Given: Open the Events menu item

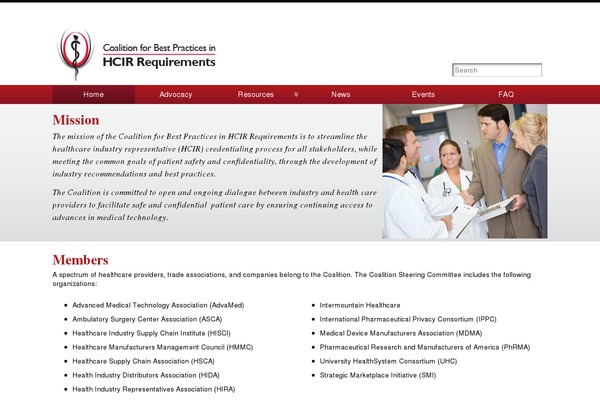Looking at the screenshot, I should (x=423, y=95).
